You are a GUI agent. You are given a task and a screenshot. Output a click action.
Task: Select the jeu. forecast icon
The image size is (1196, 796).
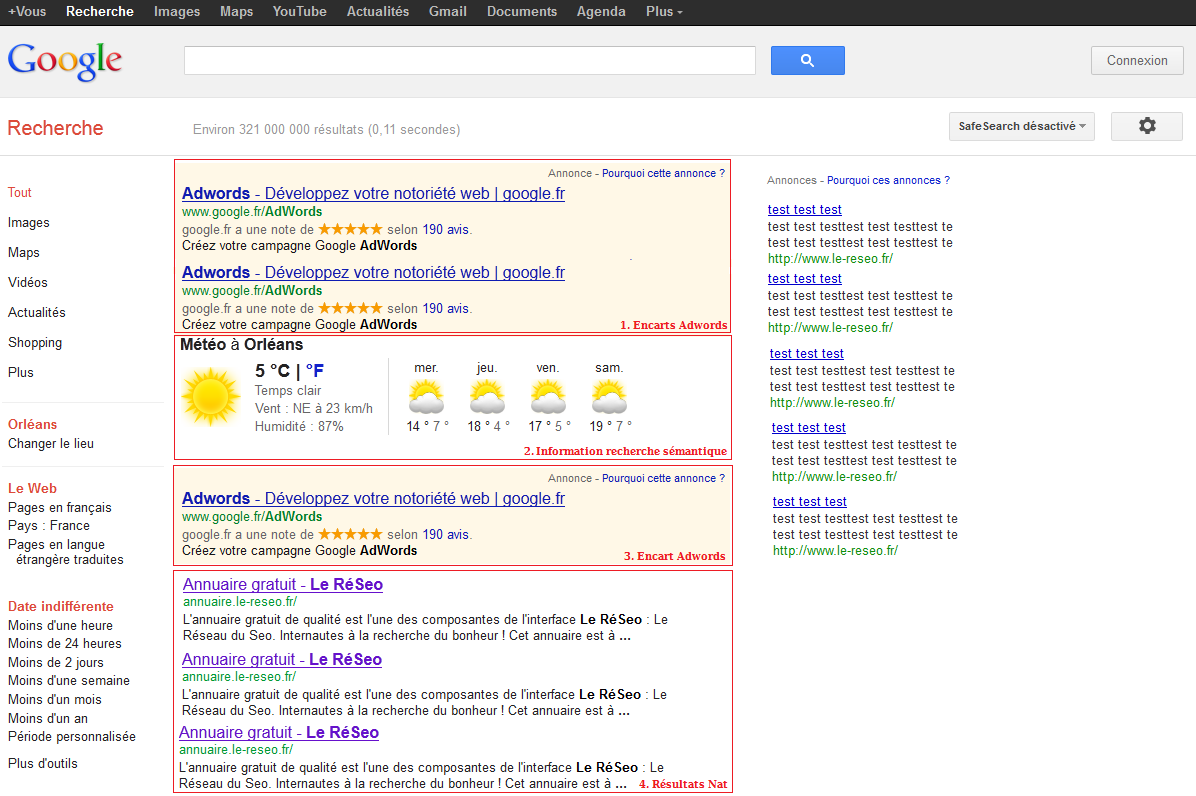[487, 396]
